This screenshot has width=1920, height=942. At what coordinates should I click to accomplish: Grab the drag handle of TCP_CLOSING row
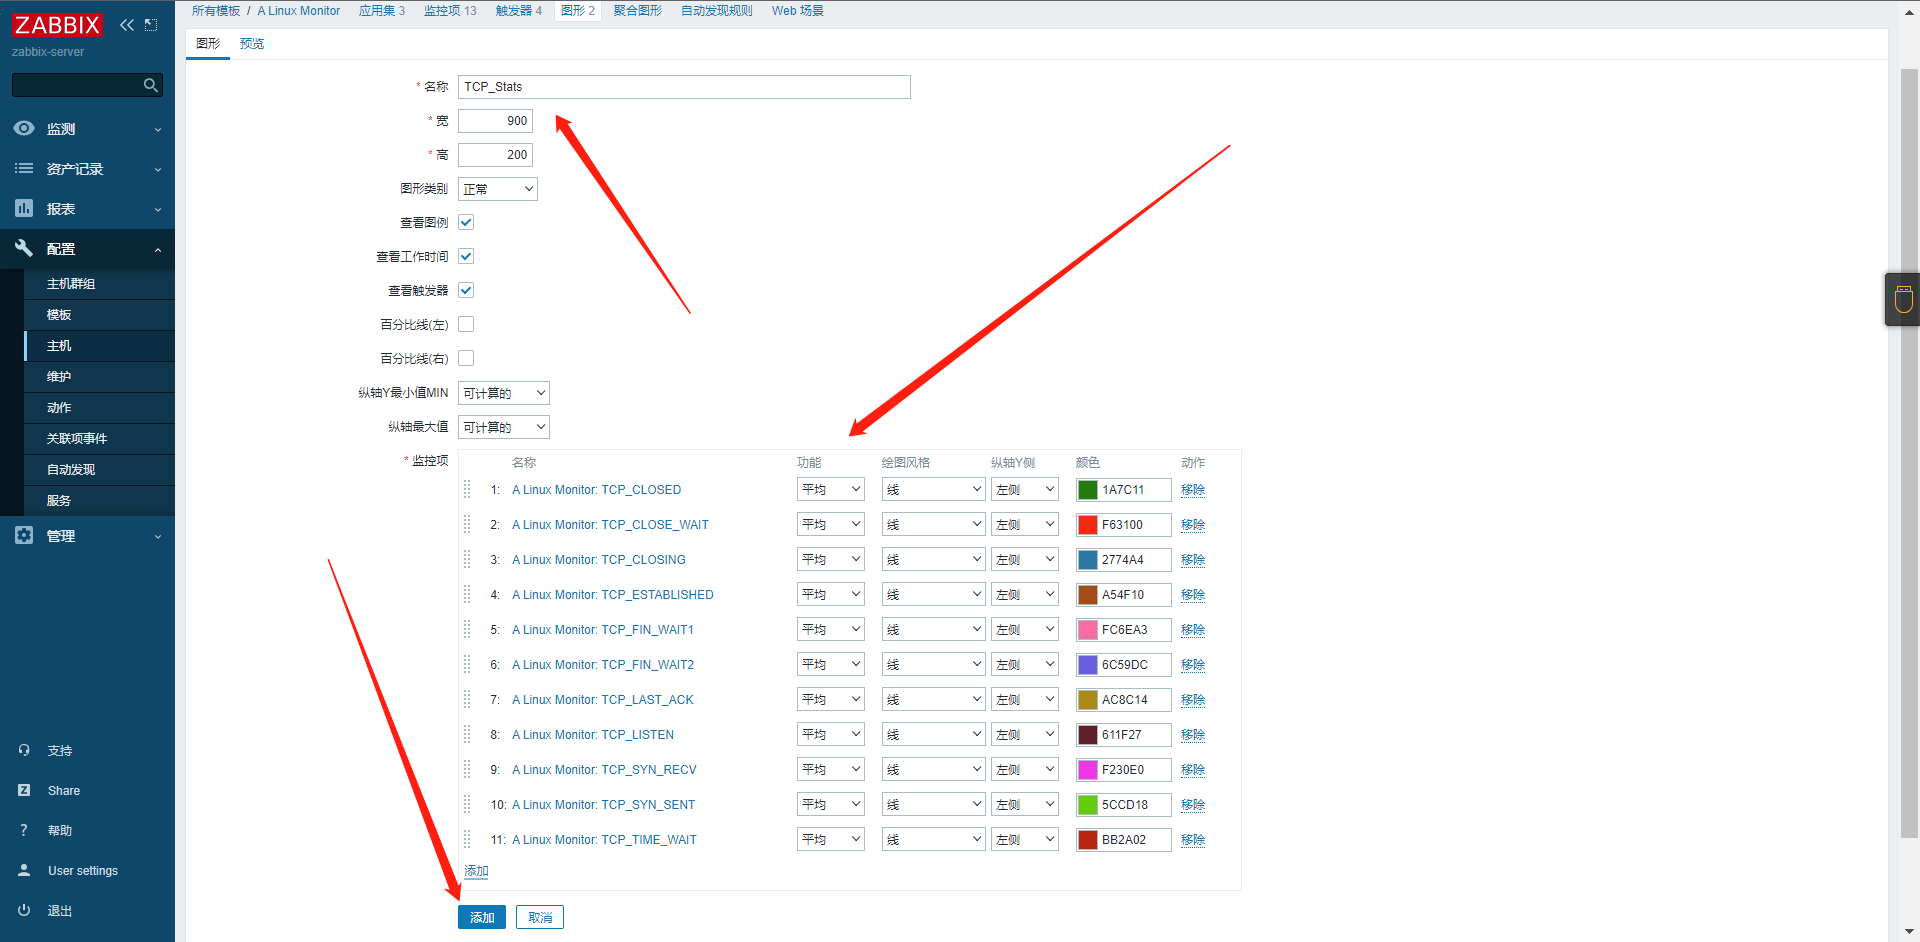[467, 559]
